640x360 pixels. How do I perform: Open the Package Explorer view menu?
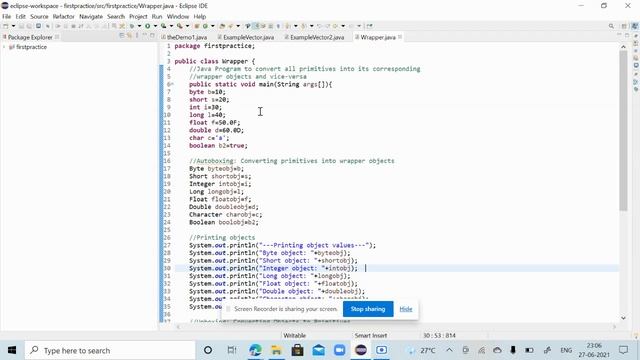[x=137, y=36]
